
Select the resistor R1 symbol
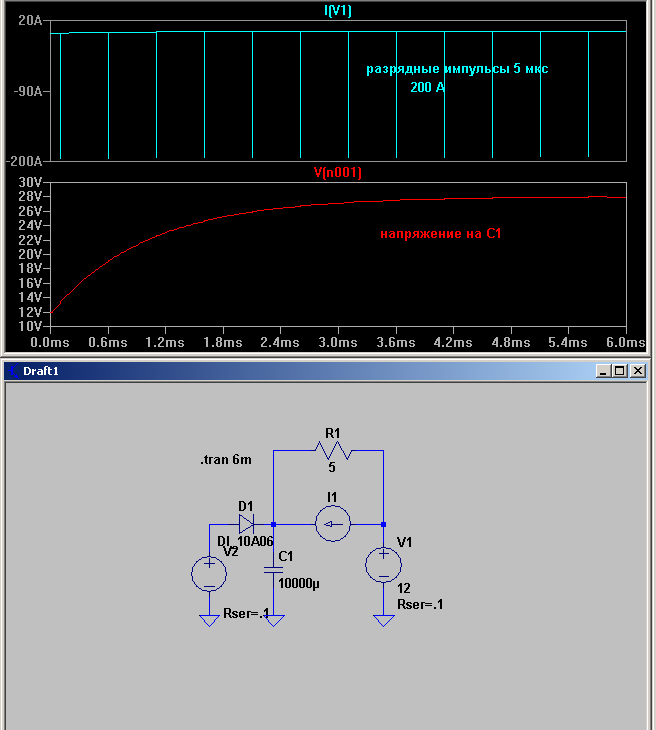(x=333, y=451)
